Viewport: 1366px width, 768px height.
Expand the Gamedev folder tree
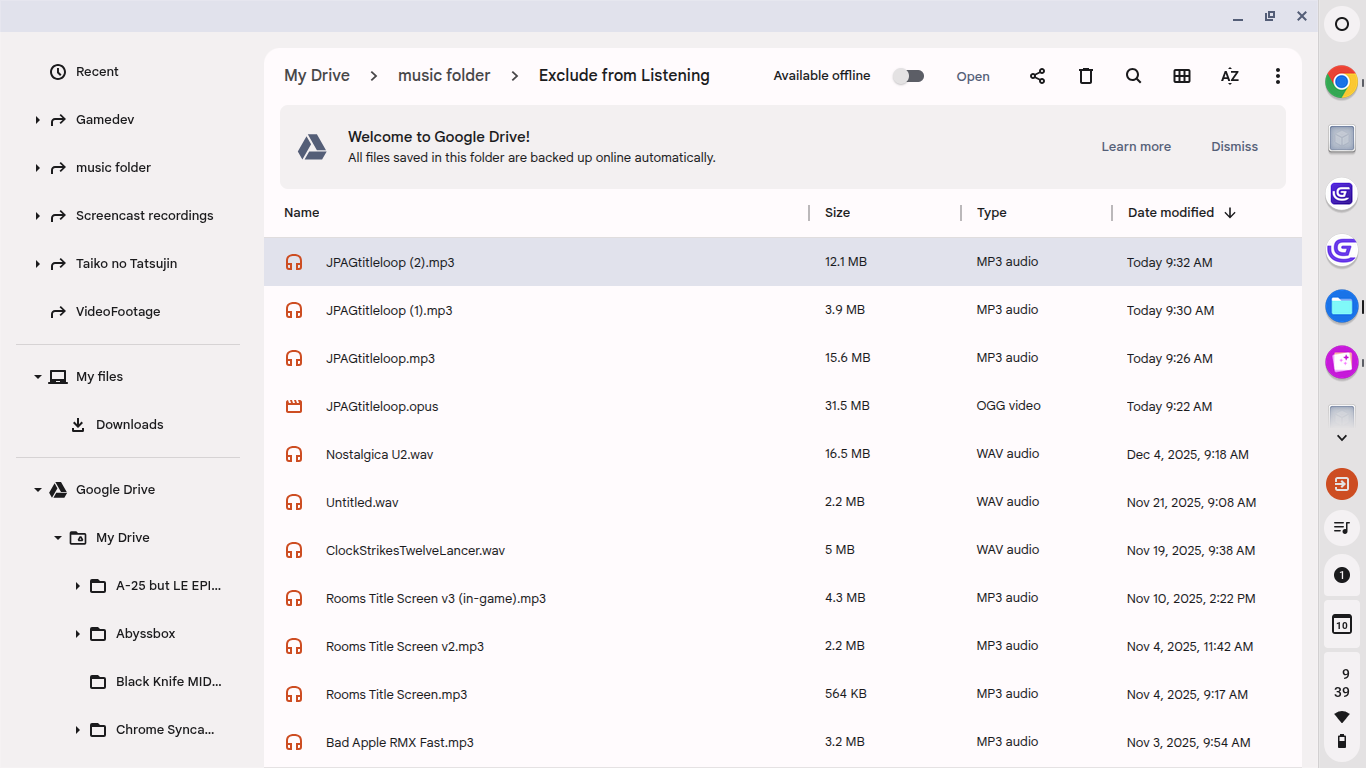tap(38, 120)
